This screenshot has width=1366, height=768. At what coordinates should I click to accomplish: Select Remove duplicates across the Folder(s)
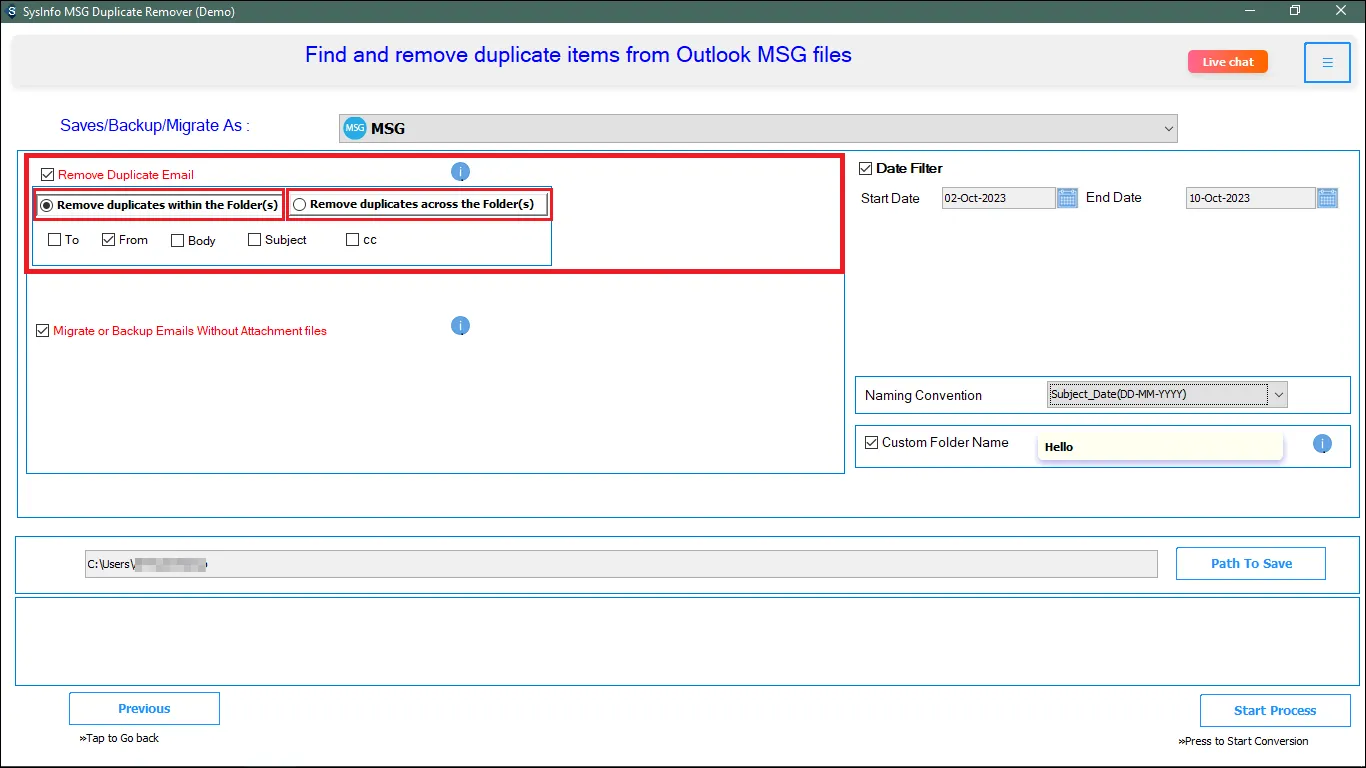[x=300, y=205]
